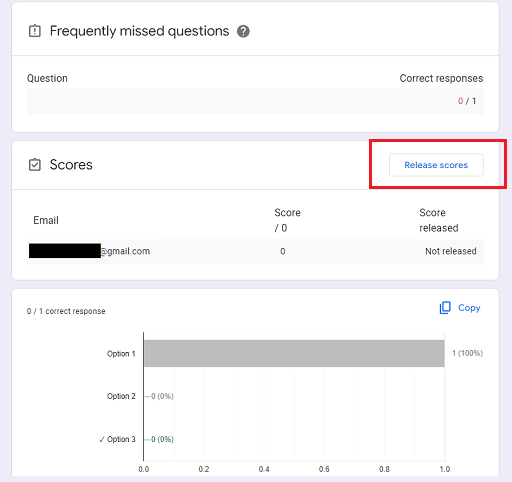Image resolution: width=512 pixels, height=482 pixels.
Task: Click the Frequently missed questions clipboard icon
Action: pyautogui.click(x=35, y=31)
